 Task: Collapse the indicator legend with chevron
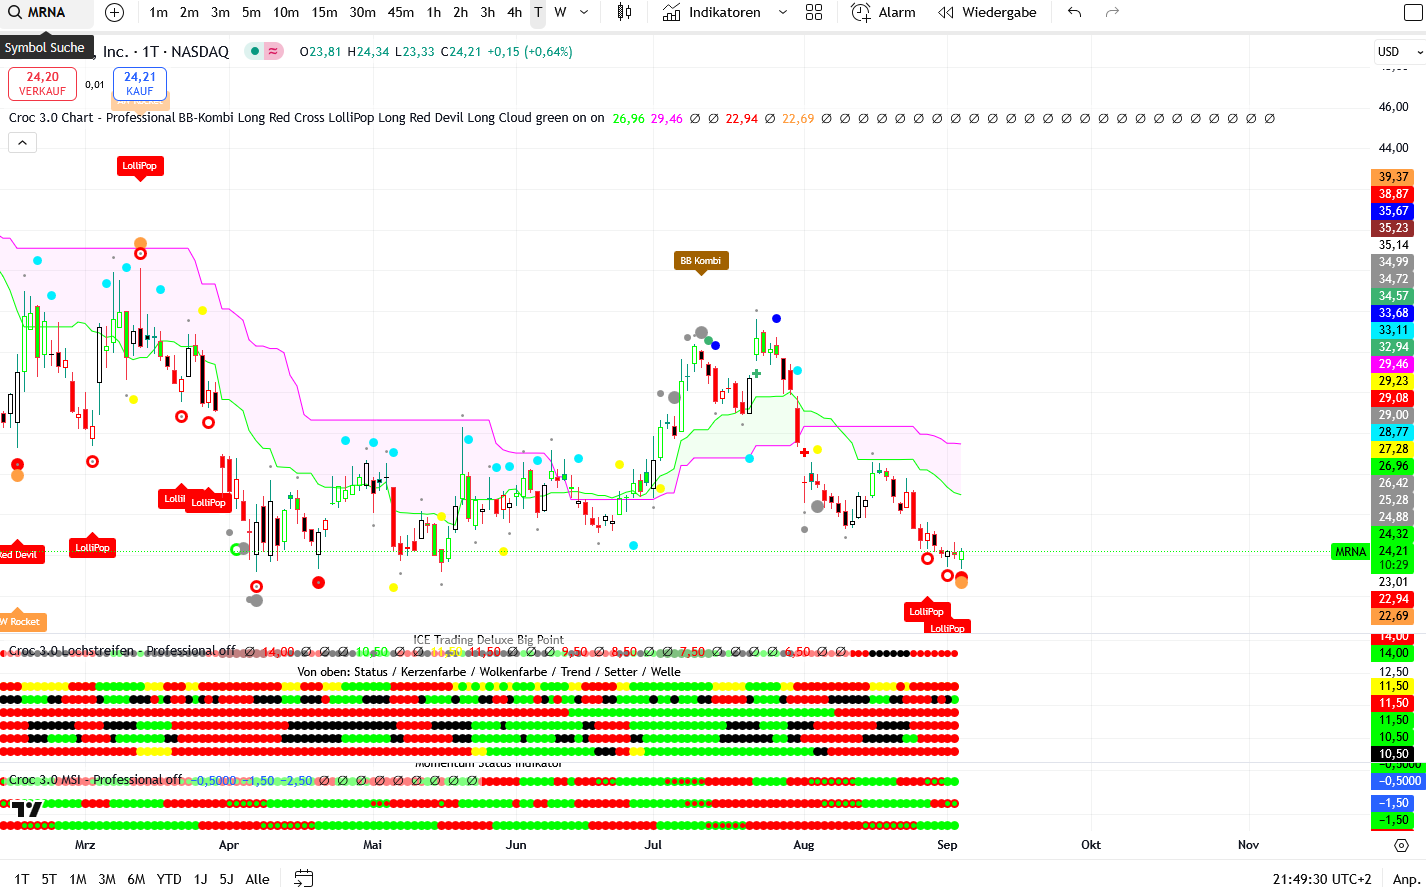pyautogui.click(x=22, y=143)
